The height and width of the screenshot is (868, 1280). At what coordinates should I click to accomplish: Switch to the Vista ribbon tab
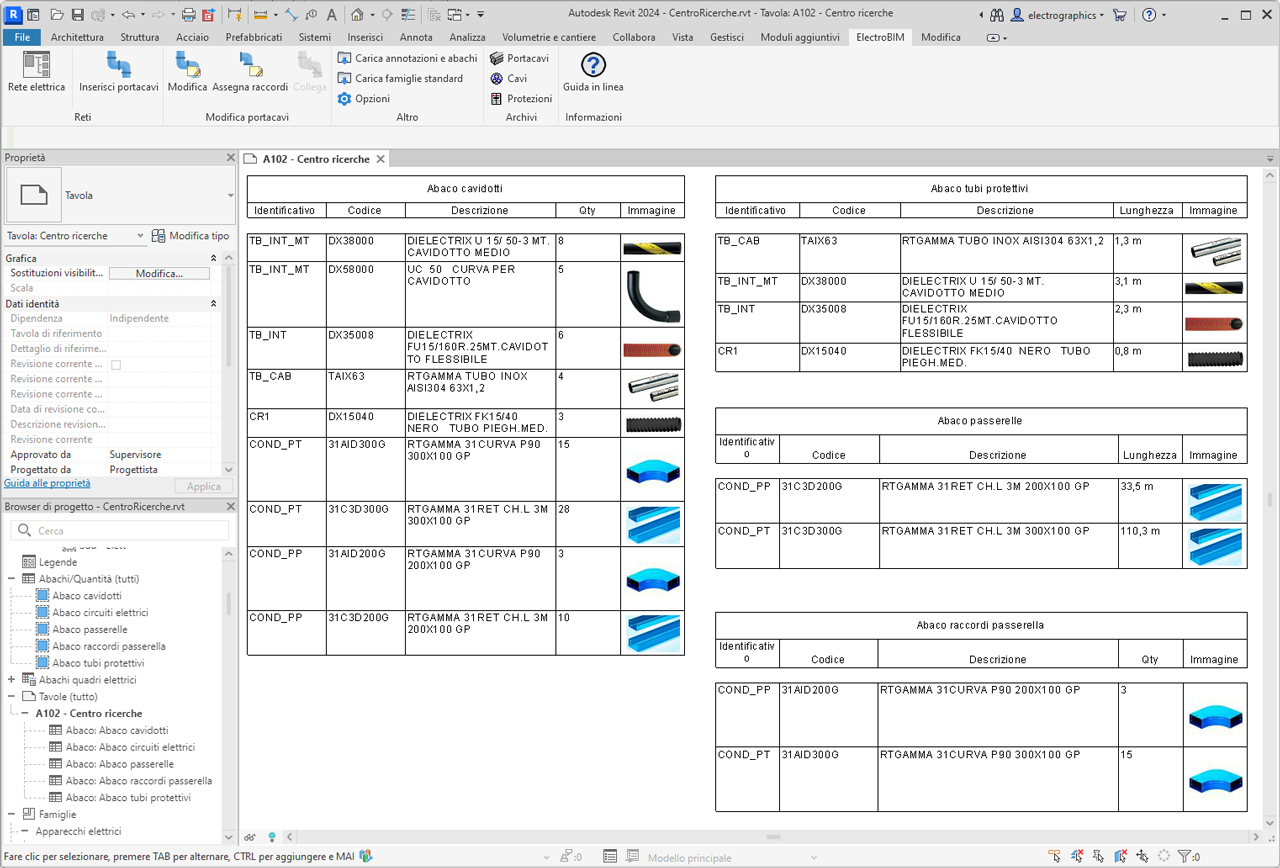point(683,37)
